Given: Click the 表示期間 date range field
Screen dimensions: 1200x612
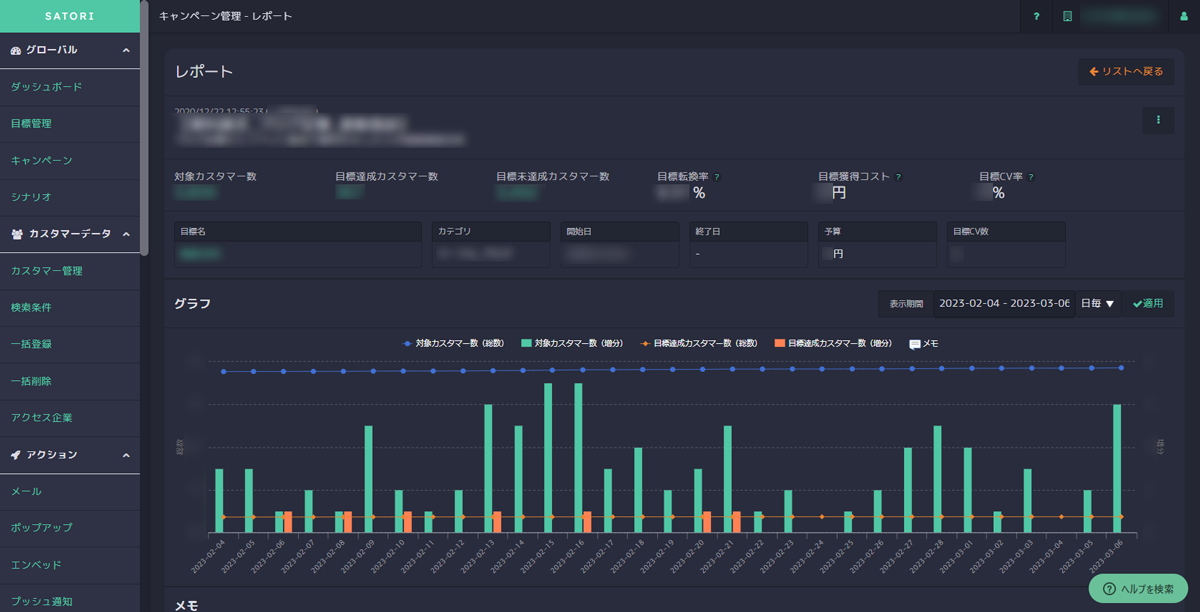Looking at the screenshot, I should (x=1004, y=303).
